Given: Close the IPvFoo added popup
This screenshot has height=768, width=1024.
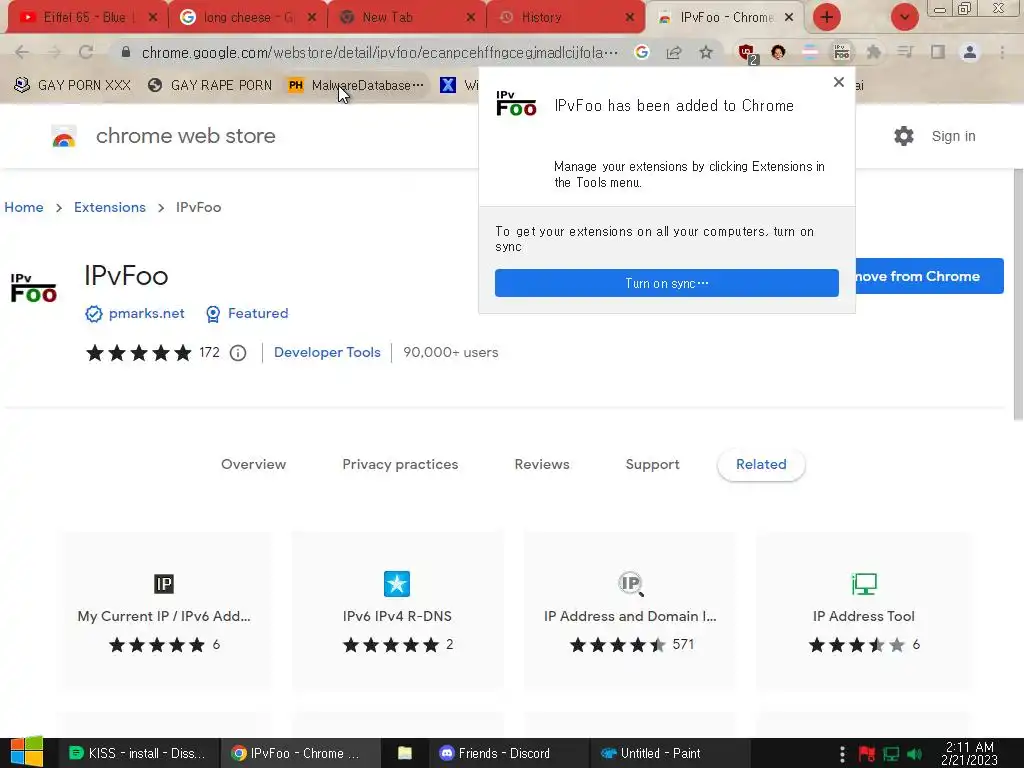Looking at the screenshot, I should [839, 82].
